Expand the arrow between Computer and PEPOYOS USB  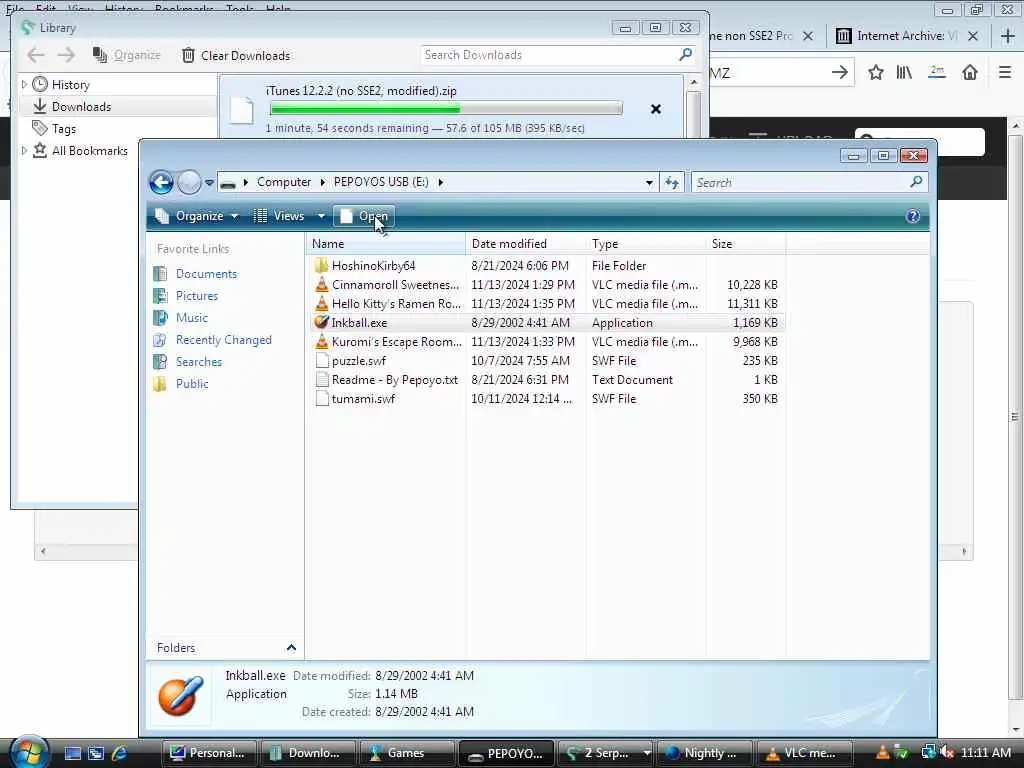coord(323,182)
